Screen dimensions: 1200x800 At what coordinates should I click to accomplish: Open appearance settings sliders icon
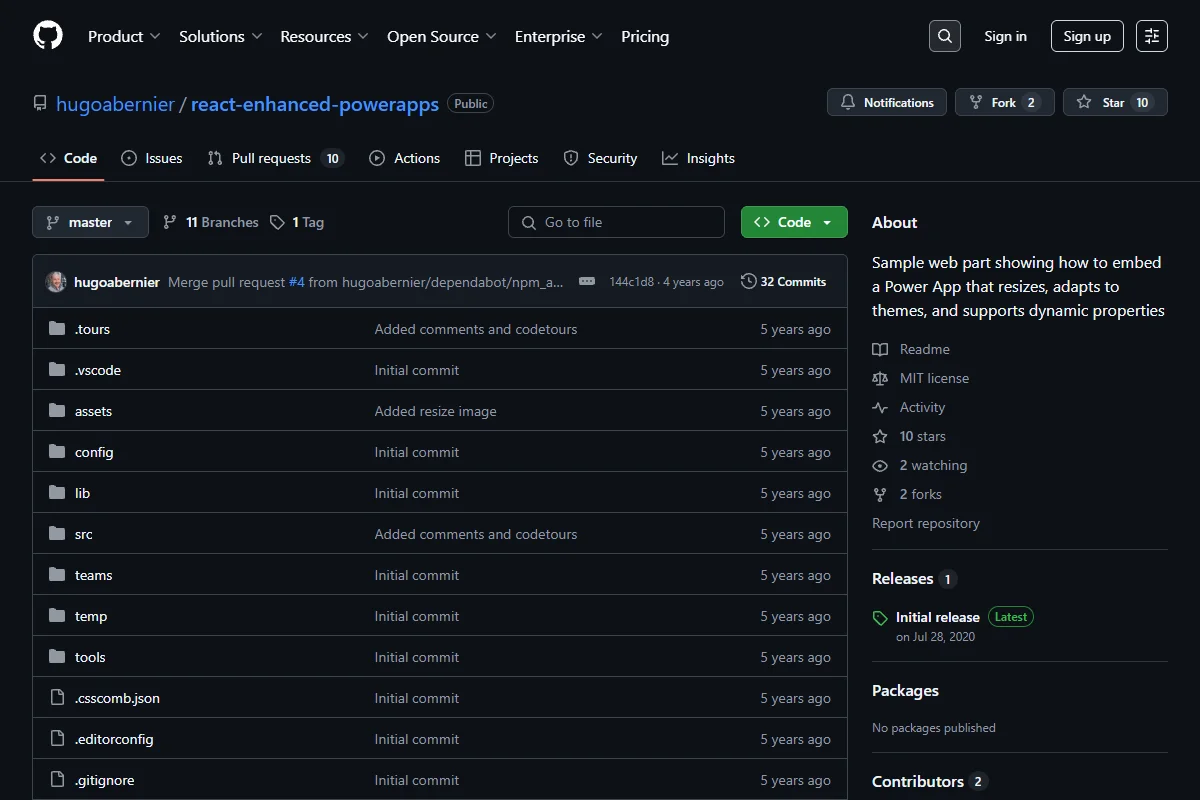tap(1152, 36)
